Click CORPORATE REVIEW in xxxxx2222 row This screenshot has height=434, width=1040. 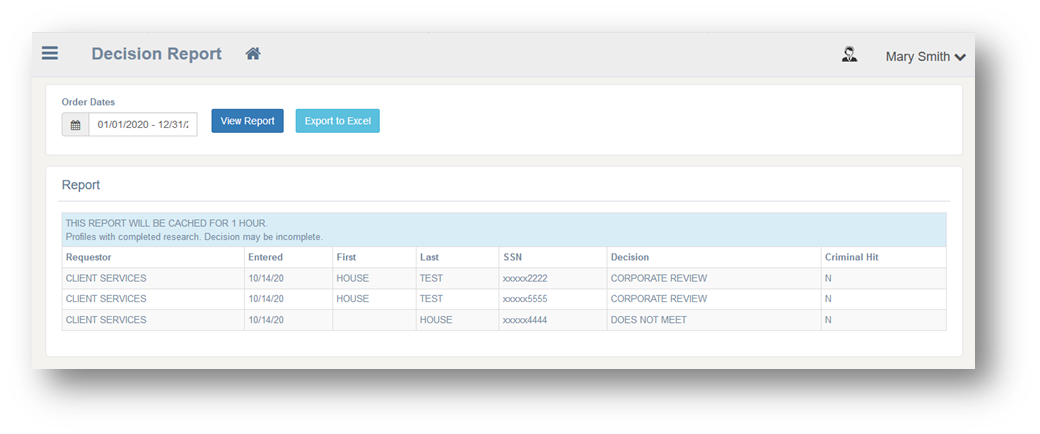pos(659,278)
